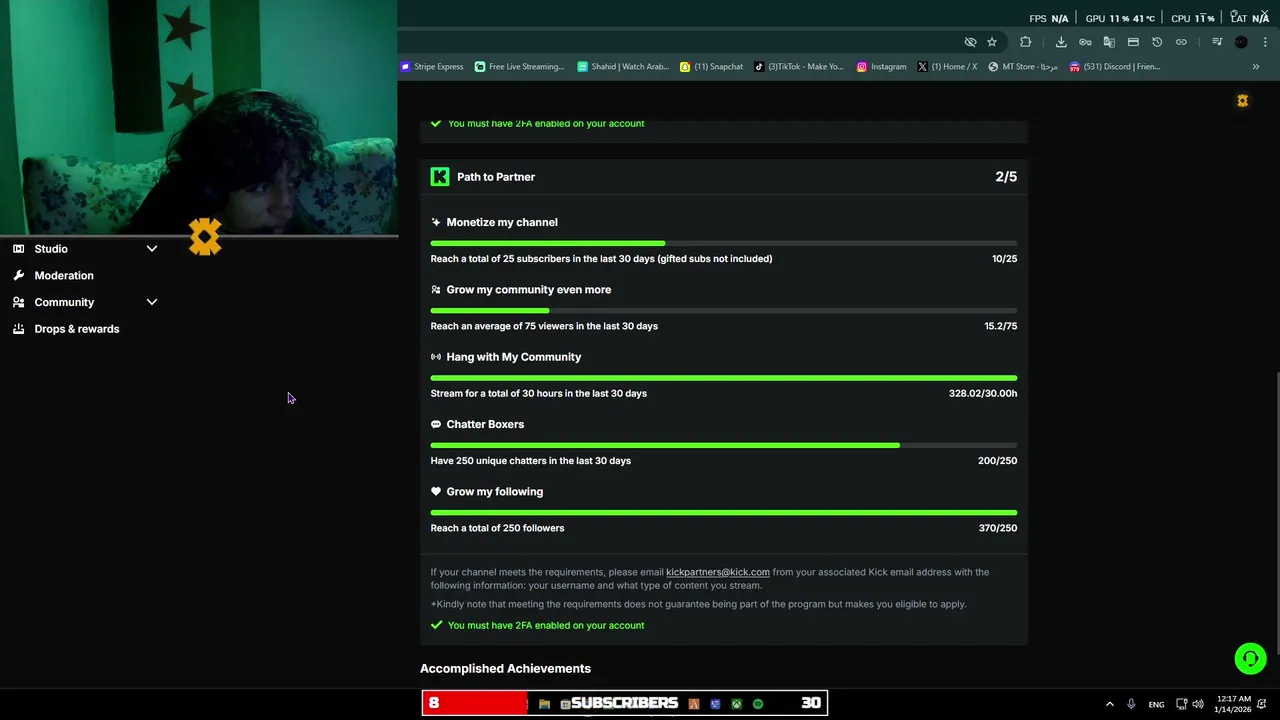Open the Snapchat bookmark
This screenshot has height=720, width=1280.
tap(712, 67)
